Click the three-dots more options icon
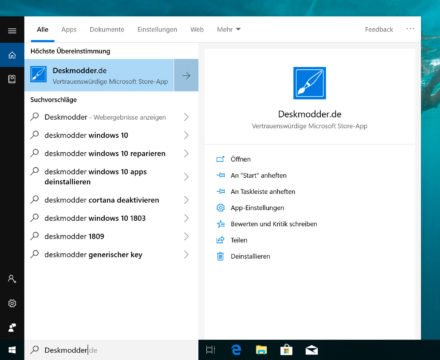Viewport: 440px width, 360px height. click(x=410, y=29)
